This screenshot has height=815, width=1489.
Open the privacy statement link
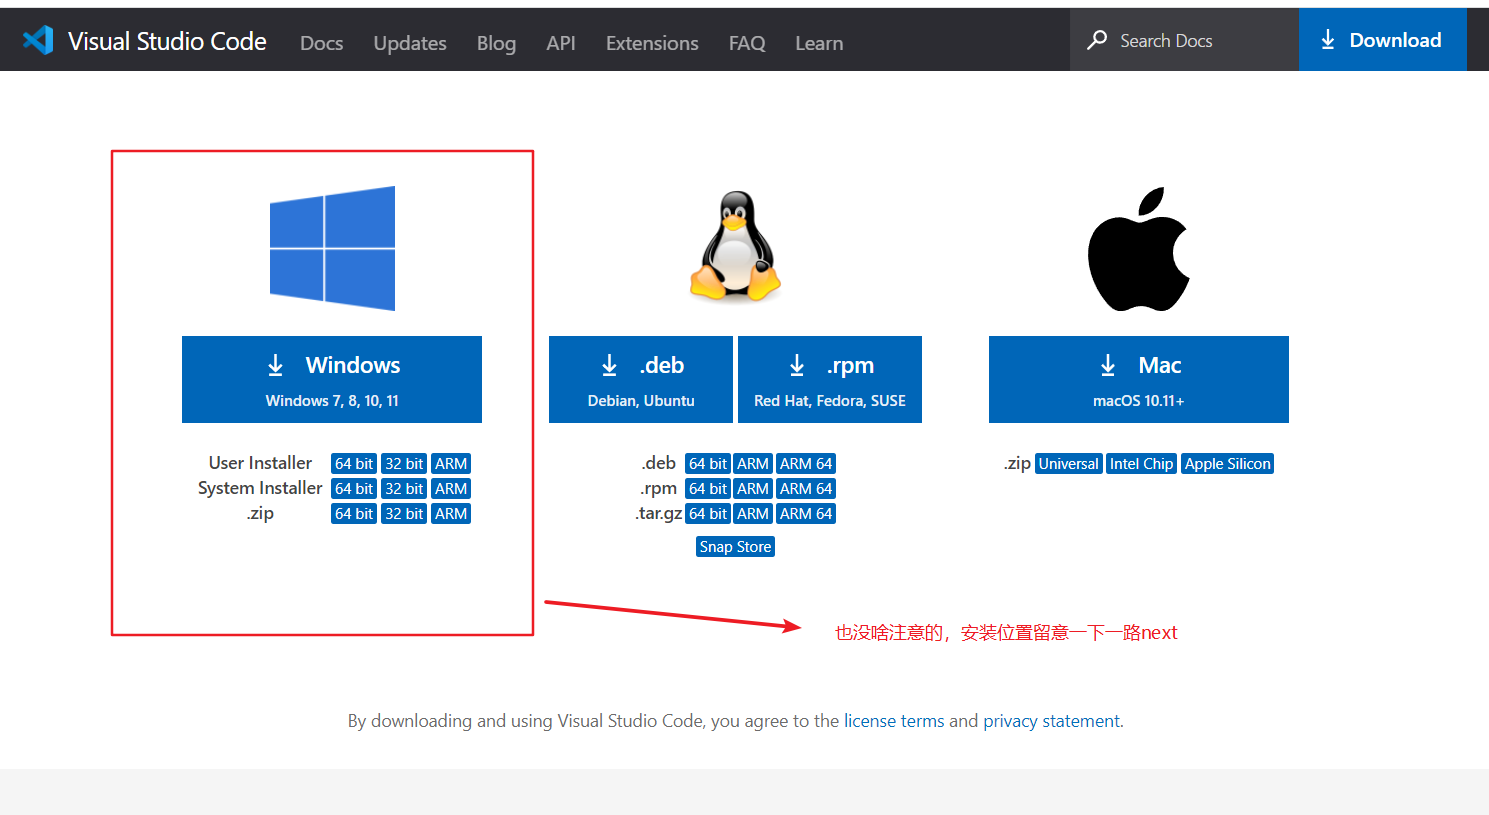pos(1051,720)
